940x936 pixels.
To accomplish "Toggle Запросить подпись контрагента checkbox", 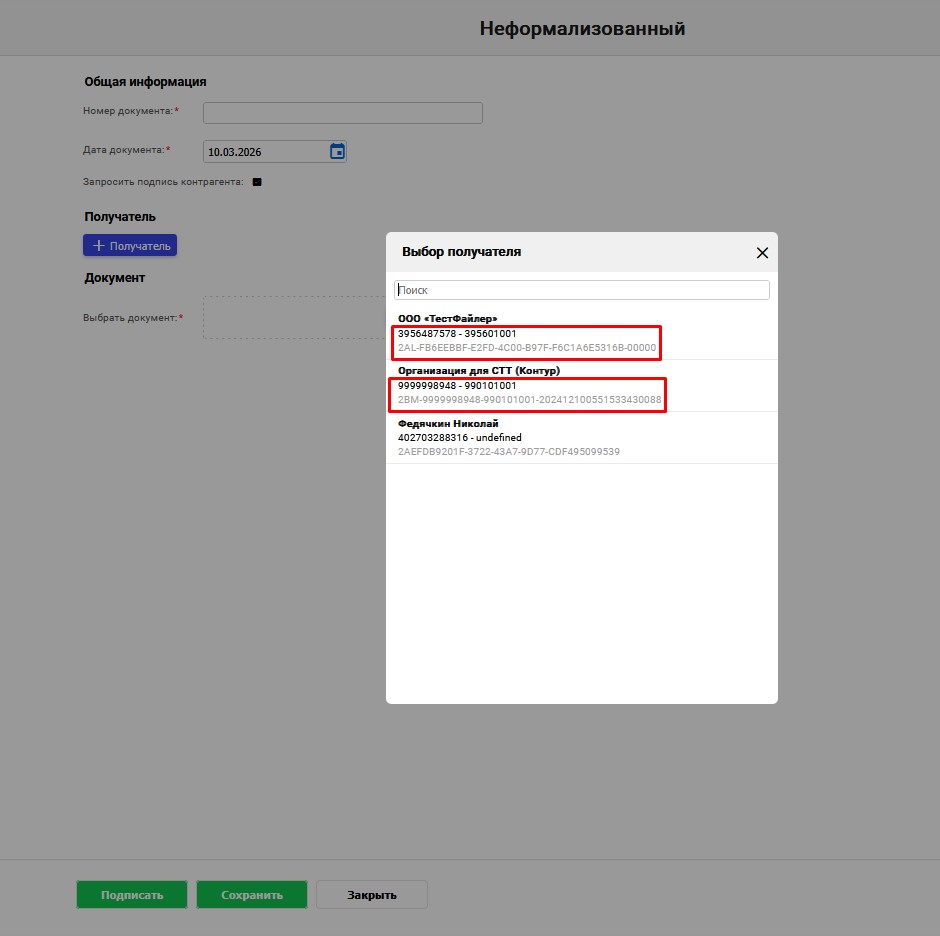I will click(257, 182).
